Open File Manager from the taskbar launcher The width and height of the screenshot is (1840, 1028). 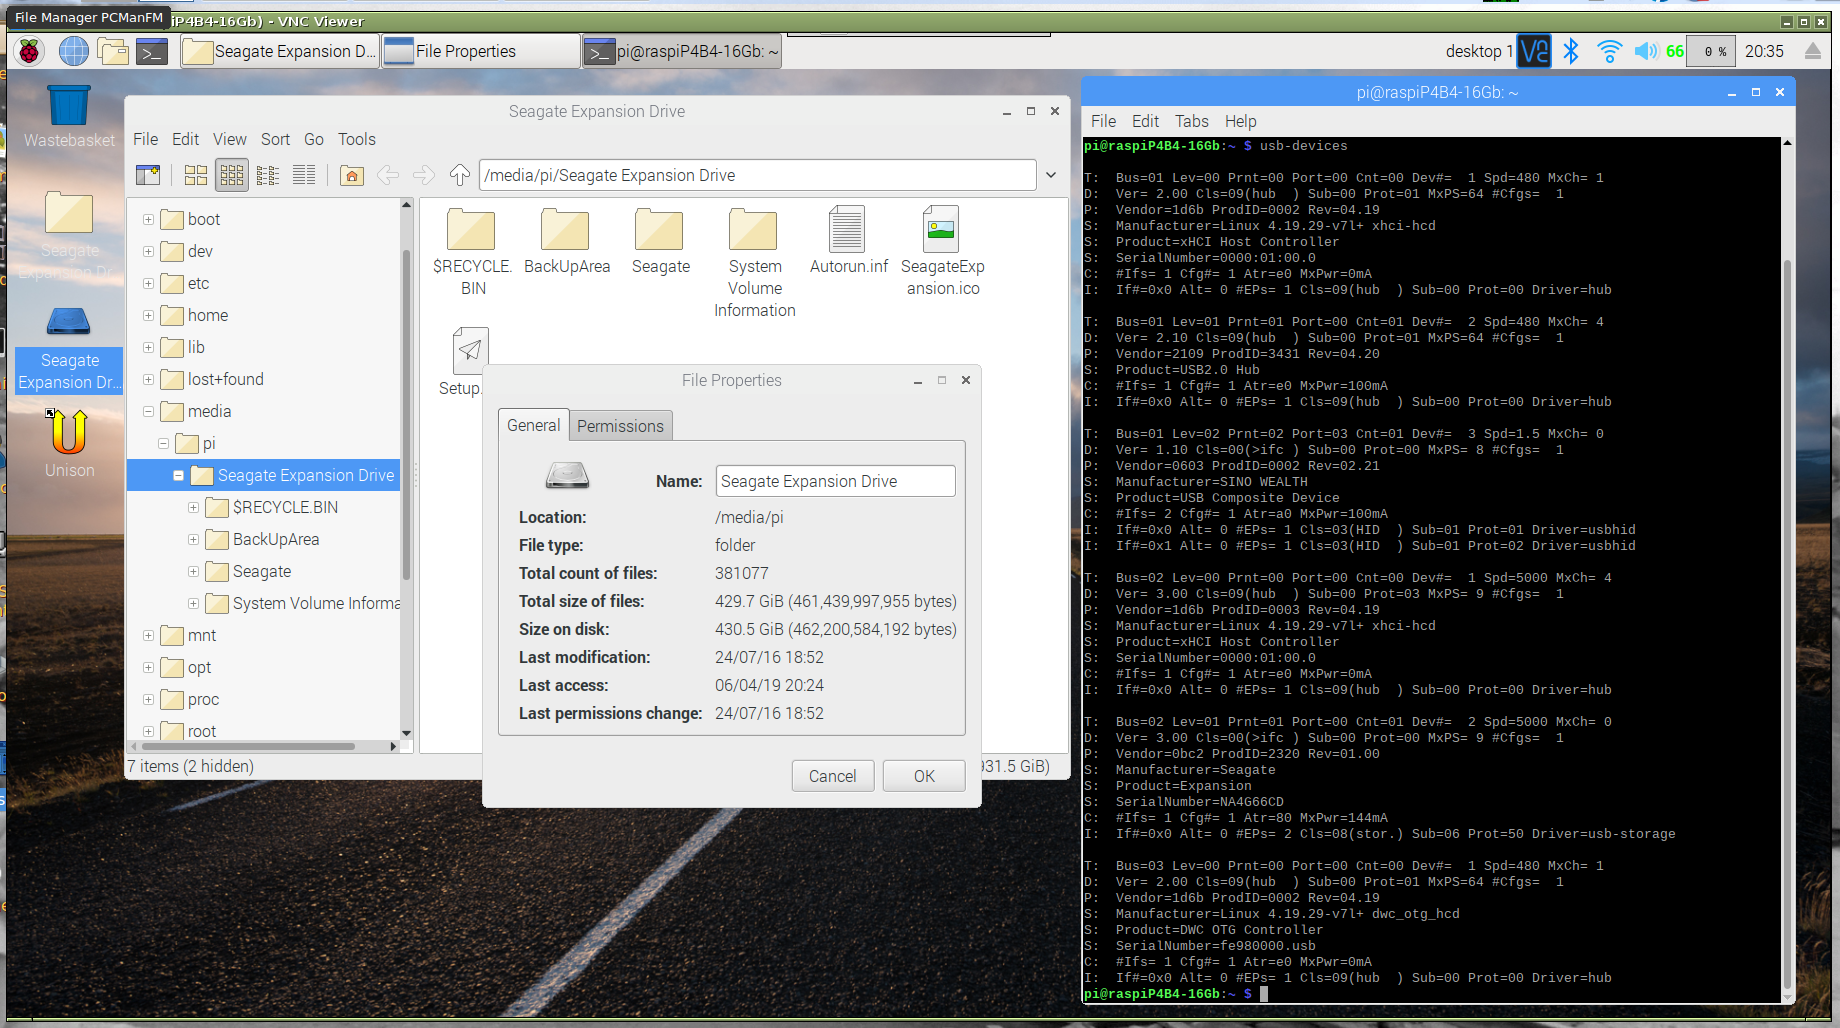[113, 51]
